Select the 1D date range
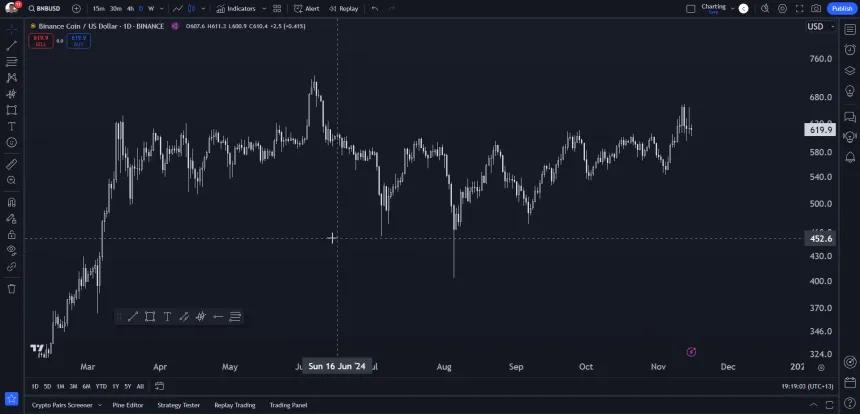This screenshot has height=414, width=860. click(x=35, y=387)
